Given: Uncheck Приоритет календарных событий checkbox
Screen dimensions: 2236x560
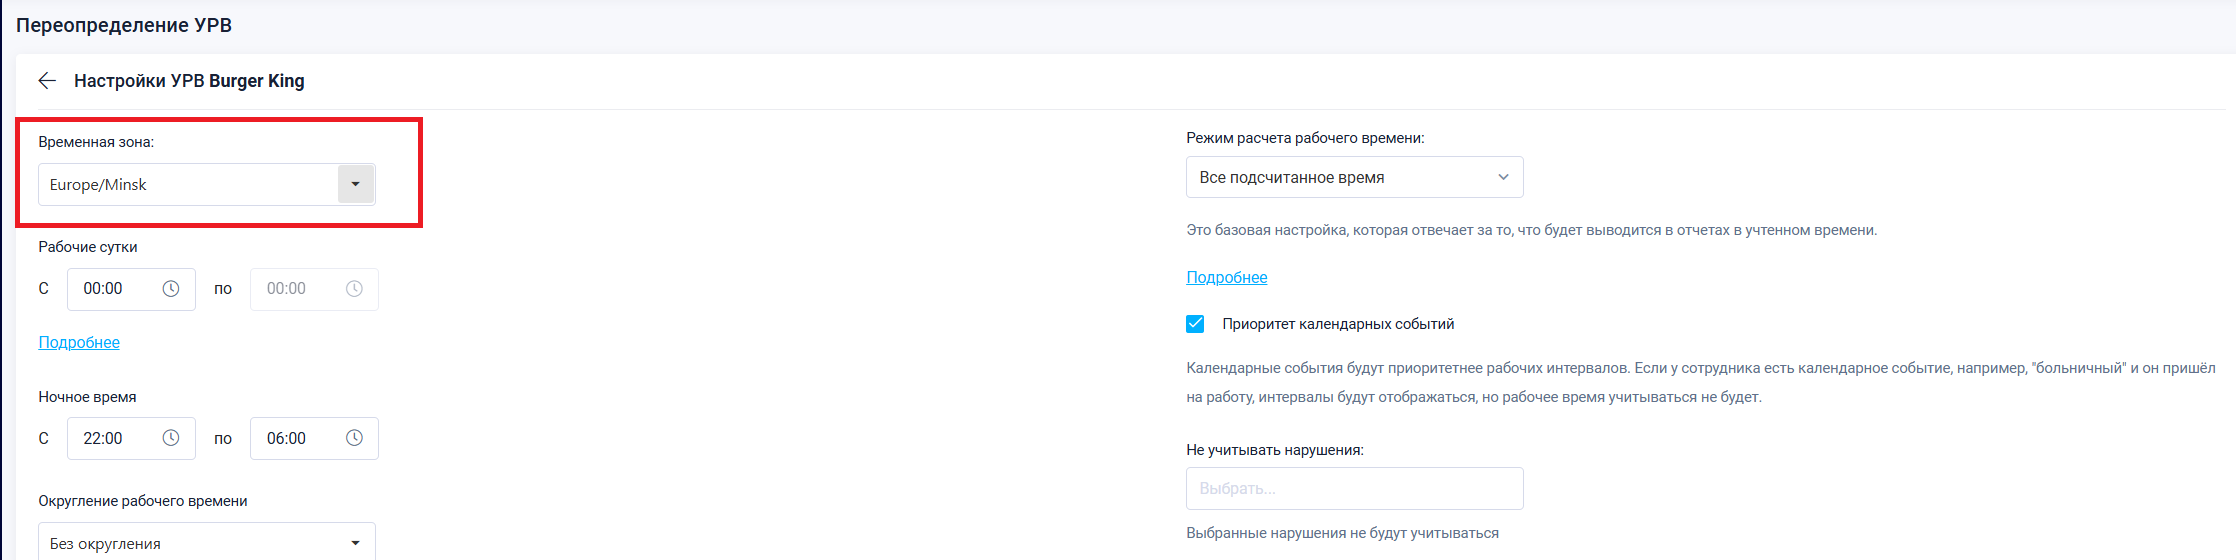Looking at the screenshot, I should point(1195,324).
